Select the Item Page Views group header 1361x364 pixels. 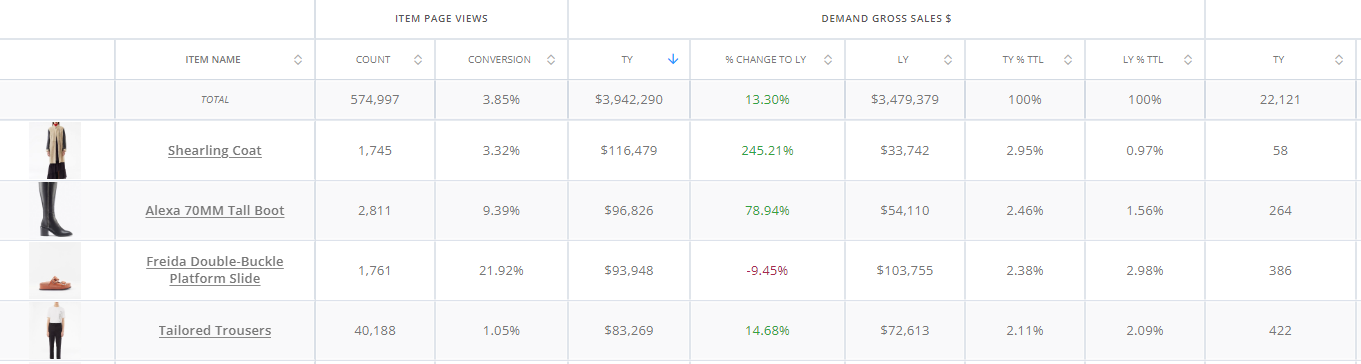tap(441, 19)
